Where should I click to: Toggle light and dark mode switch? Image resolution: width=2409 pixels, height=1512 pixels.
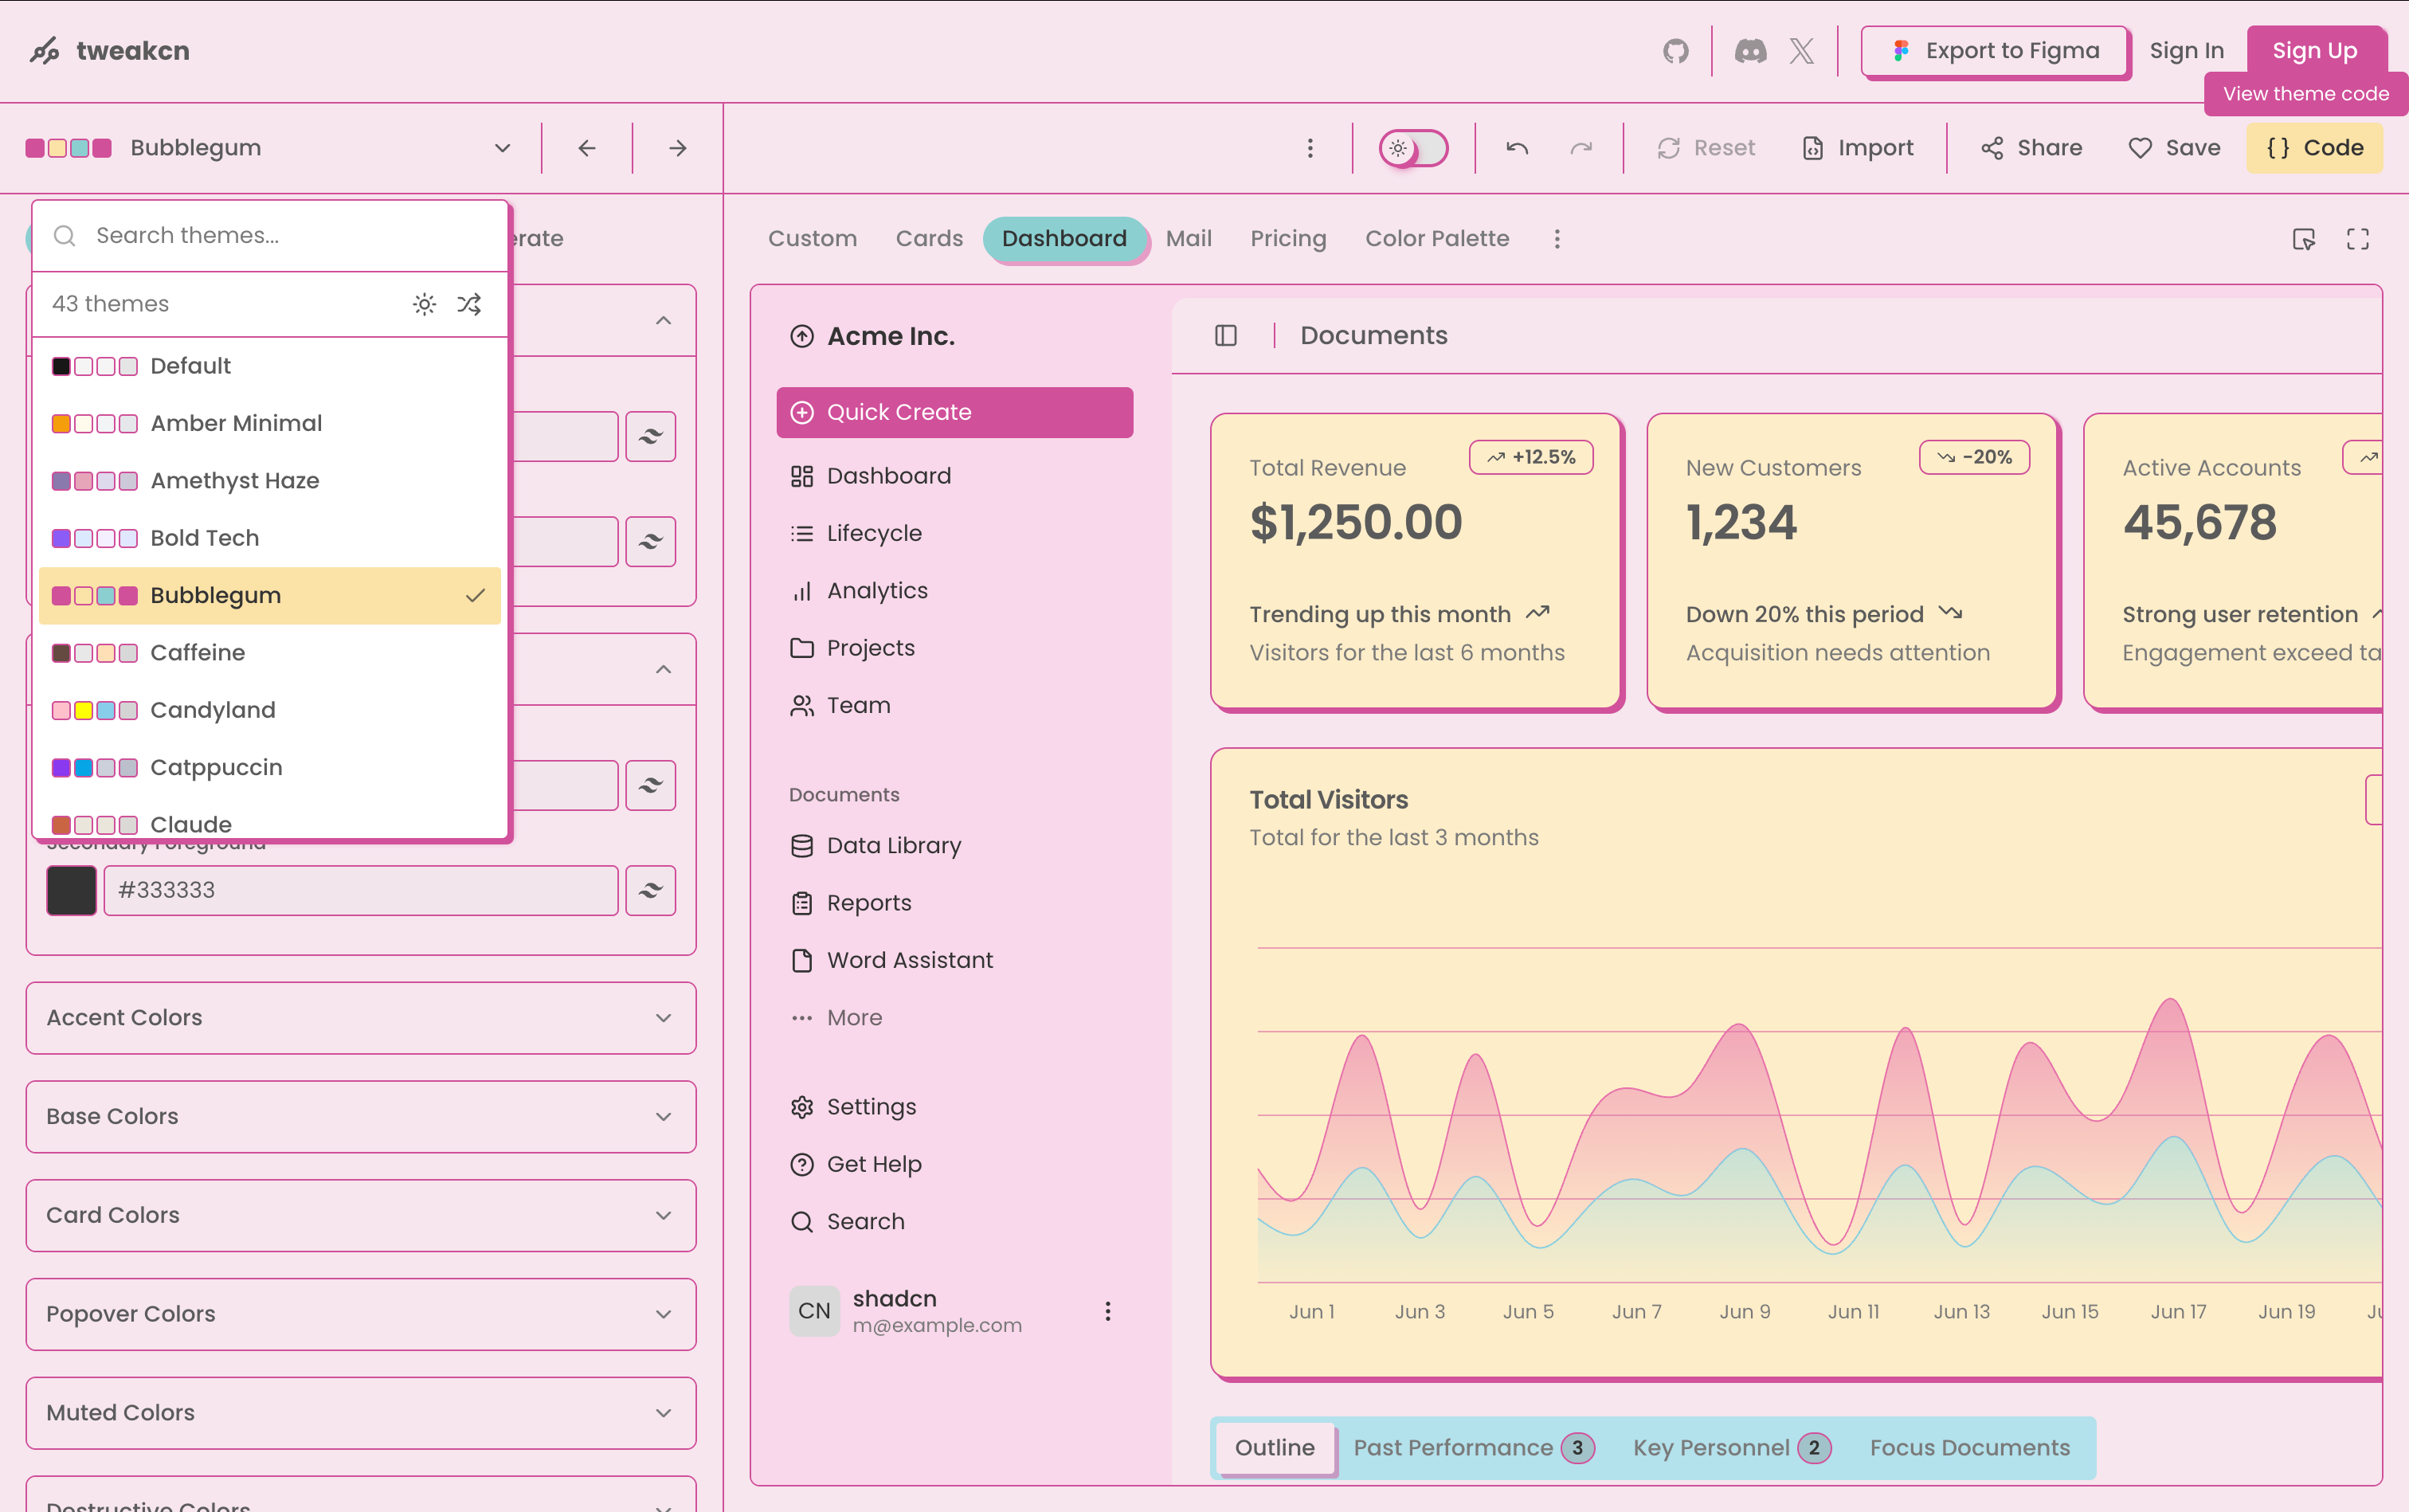point(1413,148)
